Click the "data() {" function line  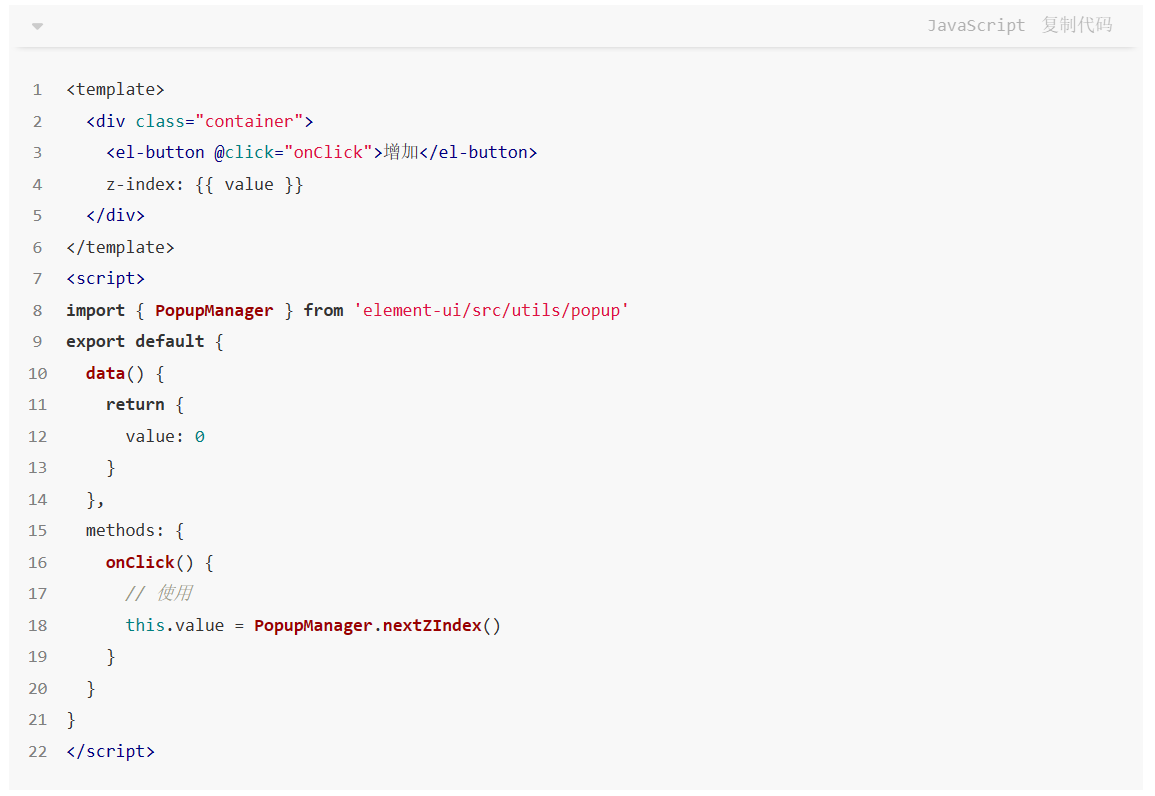[124, 373]
